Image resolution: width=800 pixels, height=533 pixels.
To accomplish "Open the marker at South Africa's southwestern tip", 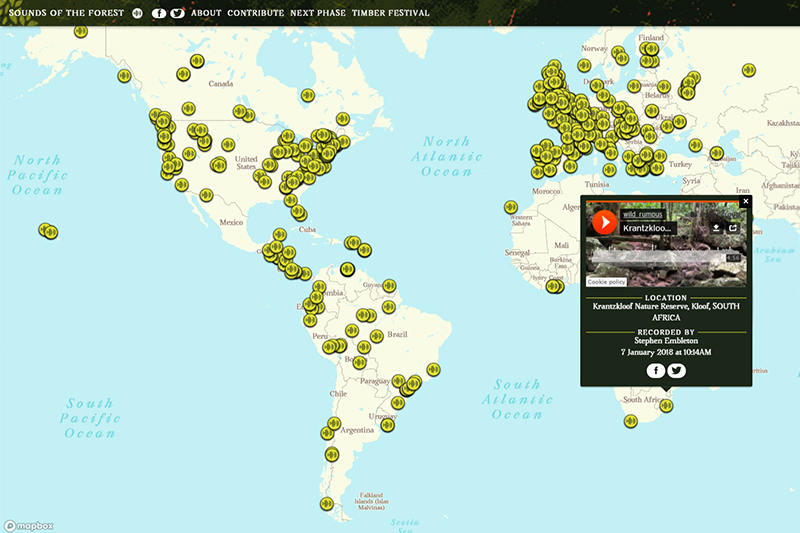I will 631,421.
